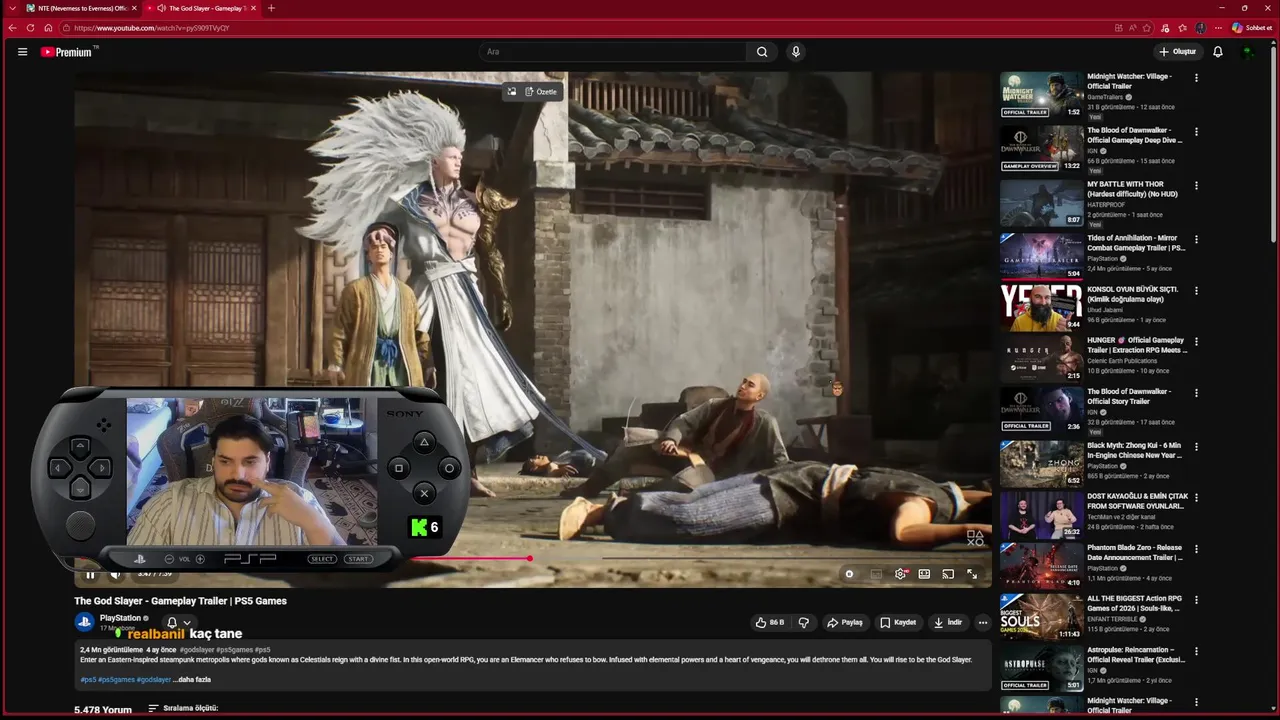Image resolution: width=1280 pixels, height=720 pixels.
Task: Open options for MY BATTLE WITH THOR
Action: [1196, 186]
